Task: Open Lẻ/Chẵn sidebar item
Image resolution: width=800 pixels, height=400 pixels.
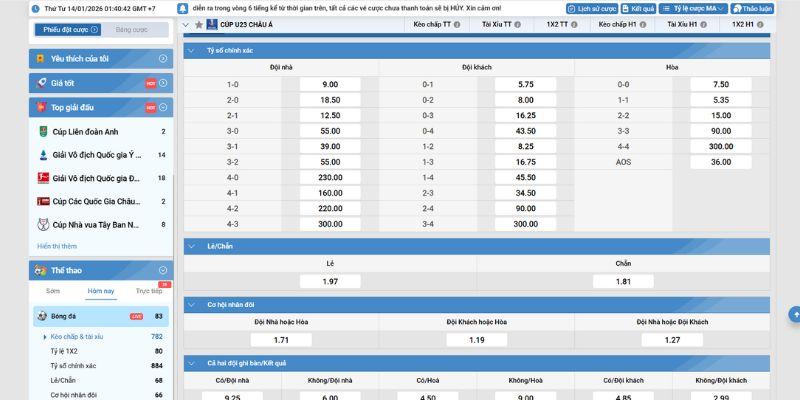Action: tap(63, 381)
